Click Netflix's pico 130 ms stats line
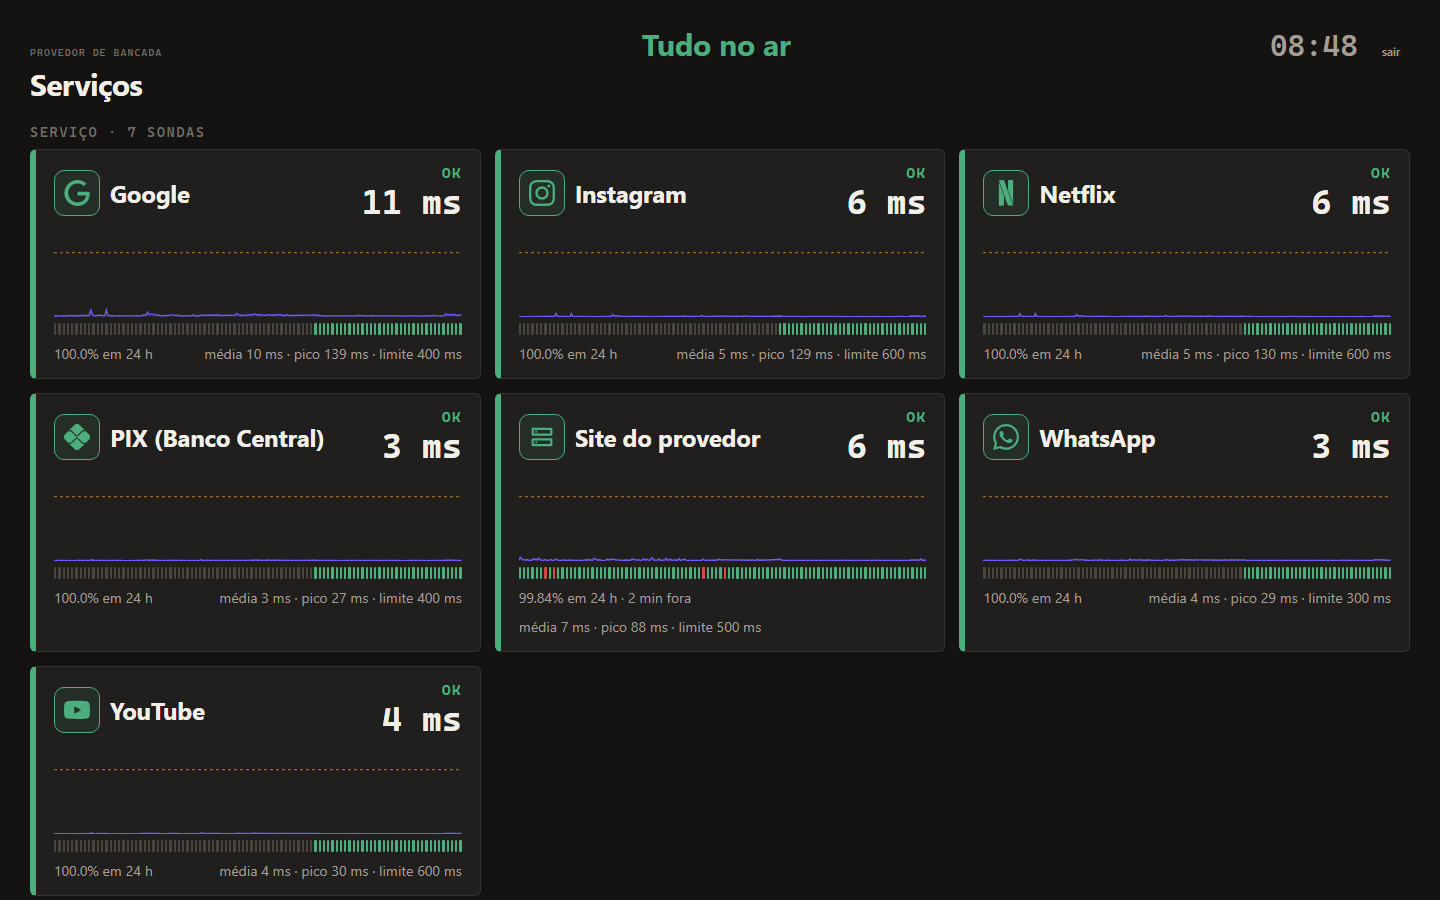Viewport: 1440px width, 900px height. (x=1266, y=354)
